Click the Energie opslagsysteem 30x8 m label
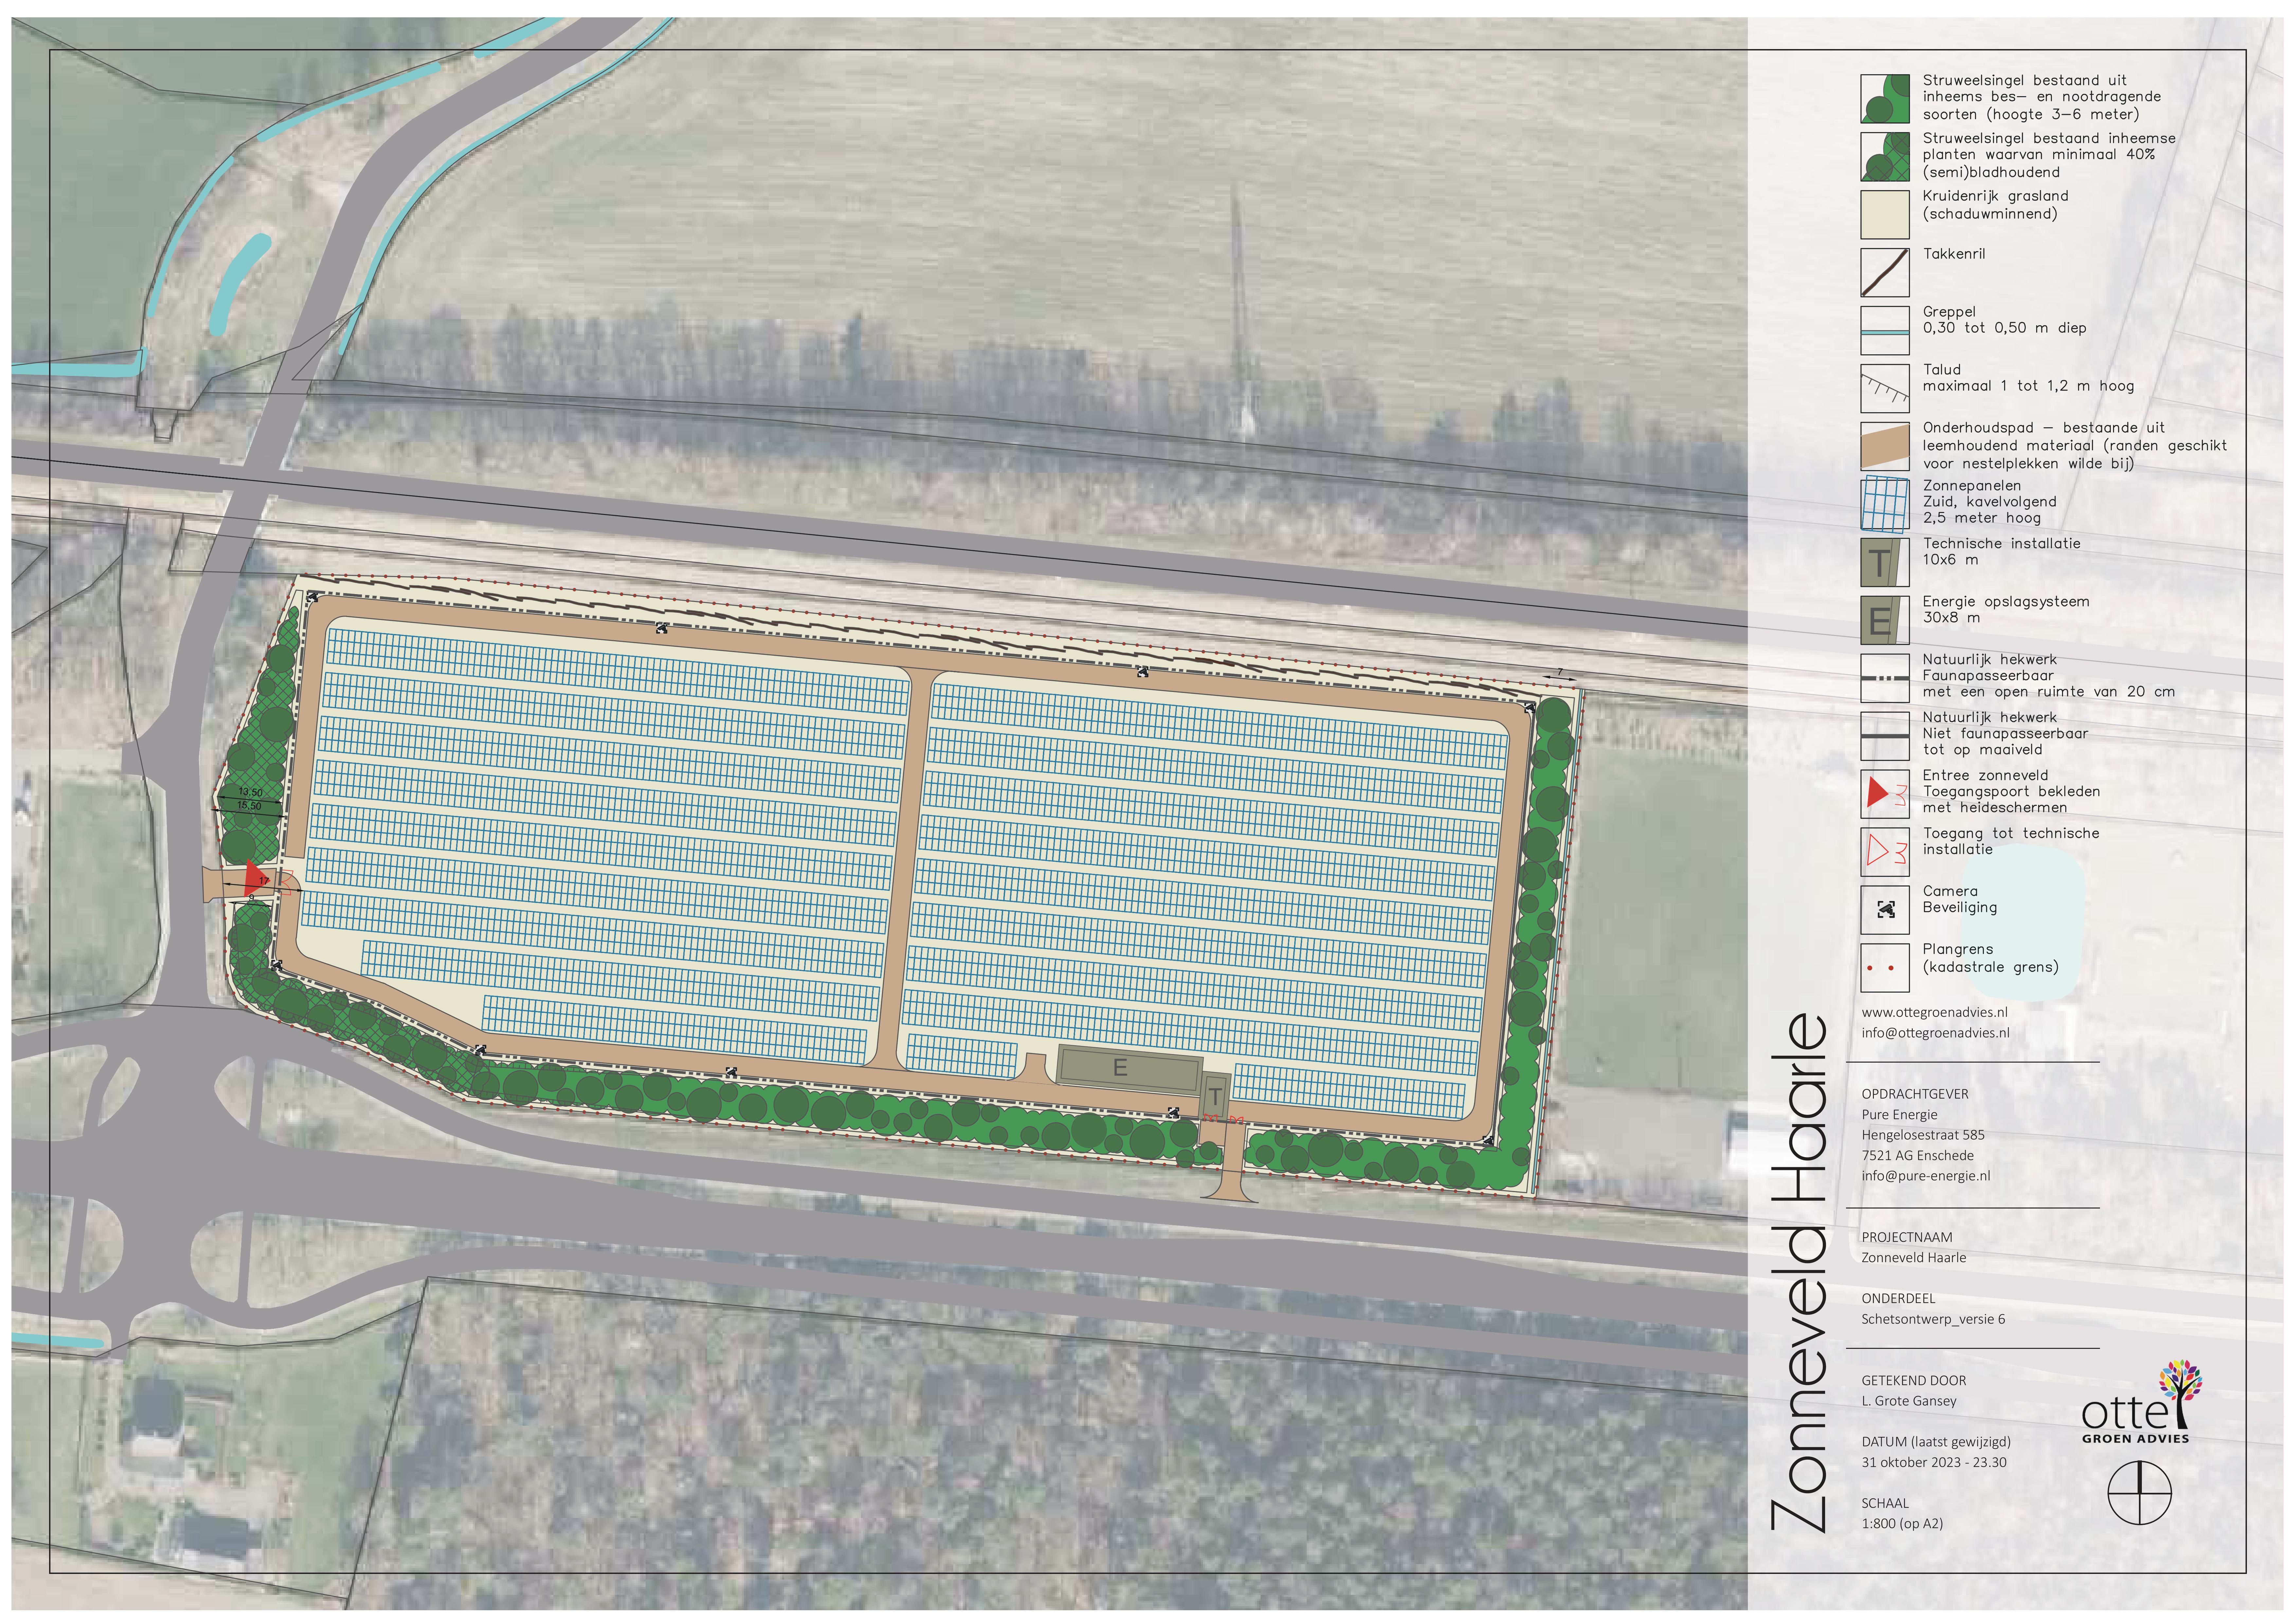The height and width of the screenshot is (1623, 2296). (x=2006, y=610)
